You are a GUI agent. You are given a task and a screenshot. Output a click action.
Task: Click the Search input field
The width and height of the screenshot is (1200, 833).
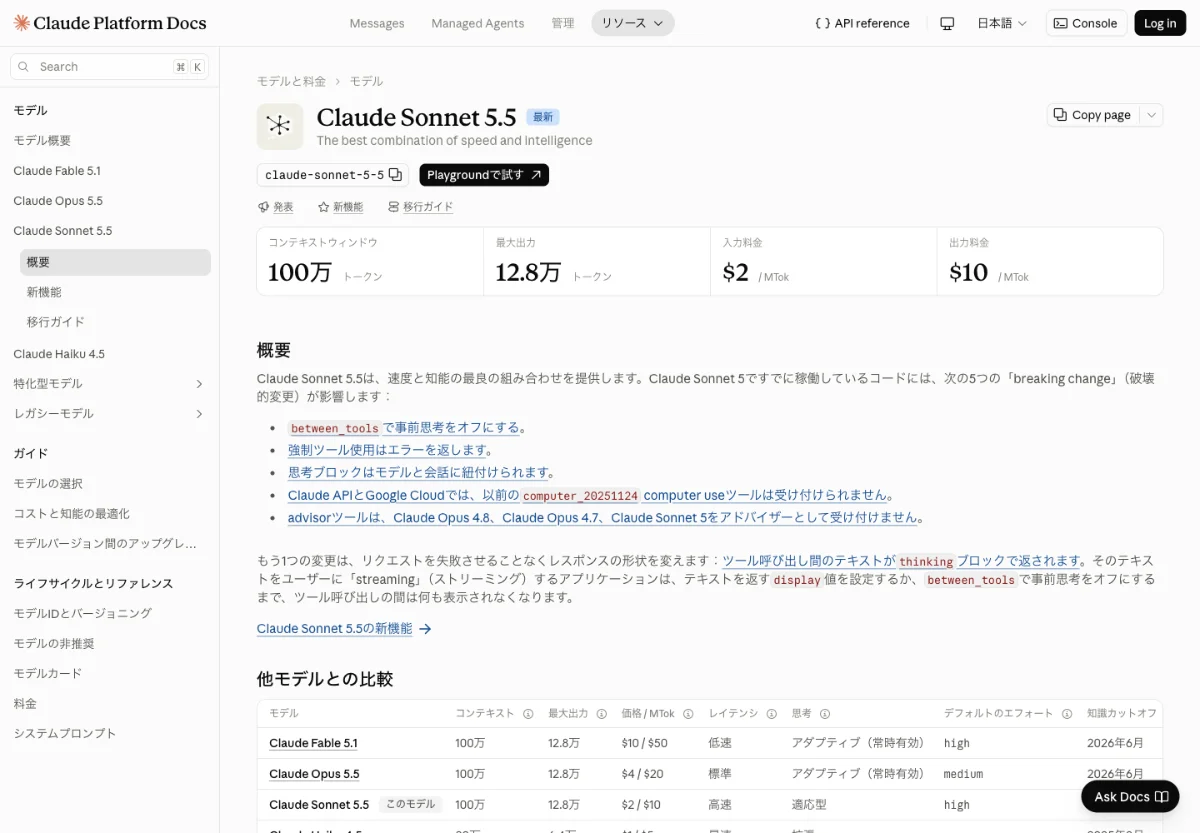pyautogui.click(x=109, y=67)
